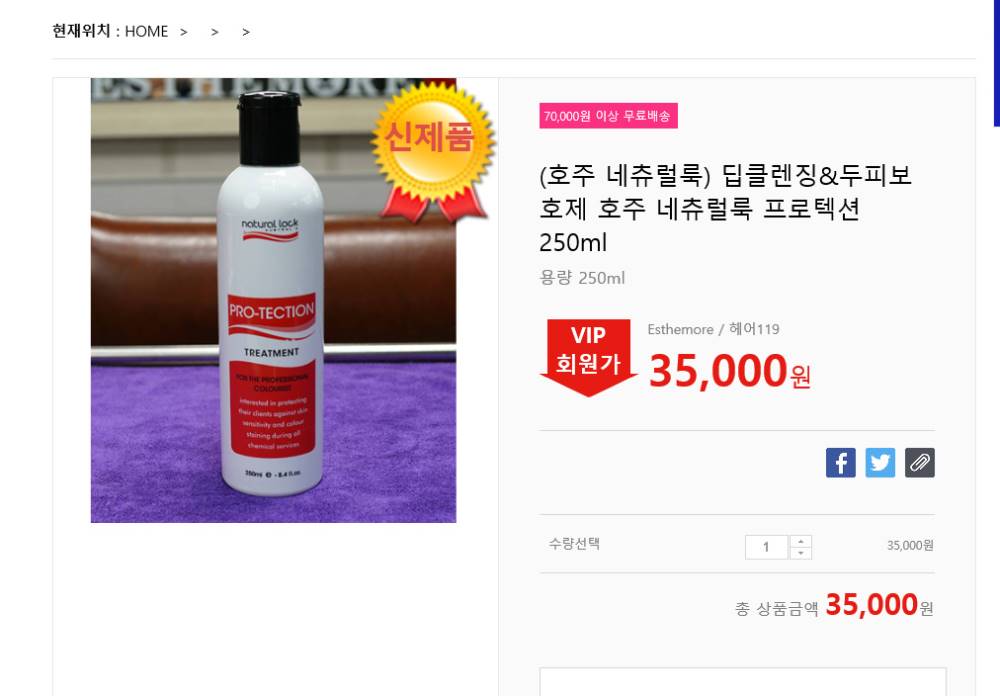Screen dimensions: 1000x696
Task: Click the 용량 250ml capacity text
Action: pyautogui.click(x=582, y=278)
